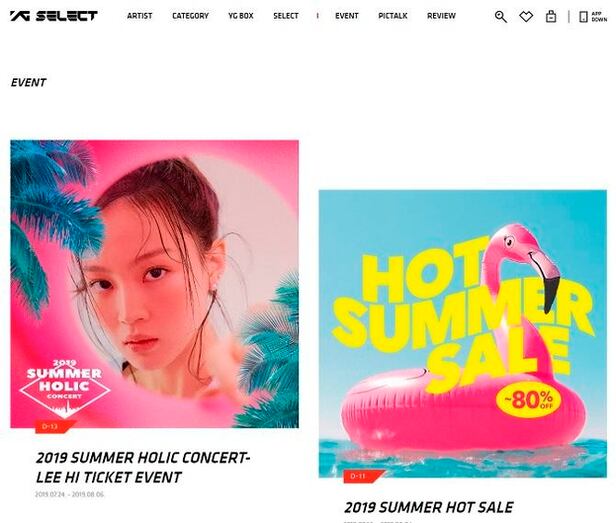Screen dimensions: 616x523
Task: Open the search magnifier icon
Action: pos(500,17)
